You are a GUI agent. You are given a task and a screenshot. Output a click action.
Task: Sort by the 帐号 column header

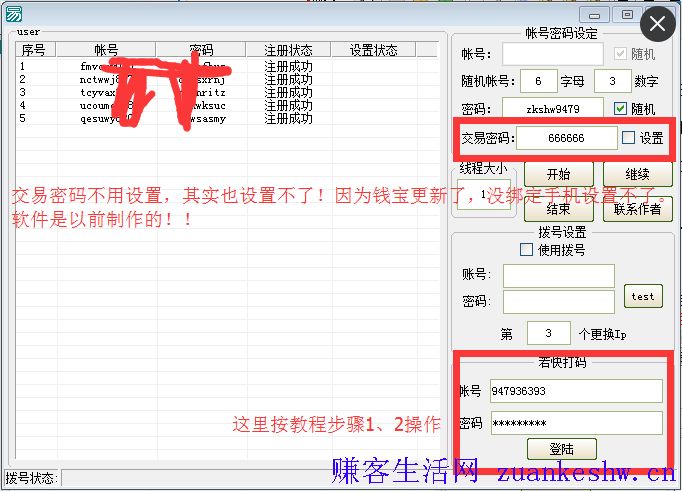[x=106, y=50]
